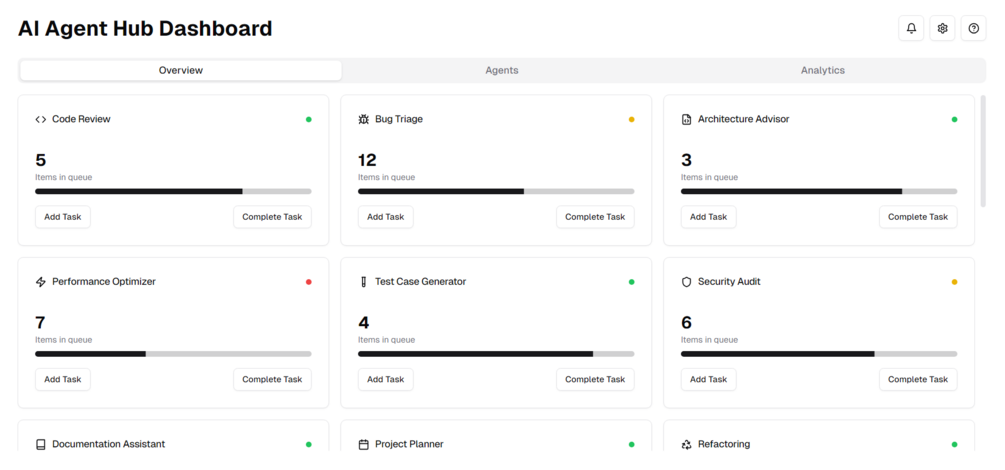Add a task to Security Audit
The image size is (1005, 470).
pos(709,380)
